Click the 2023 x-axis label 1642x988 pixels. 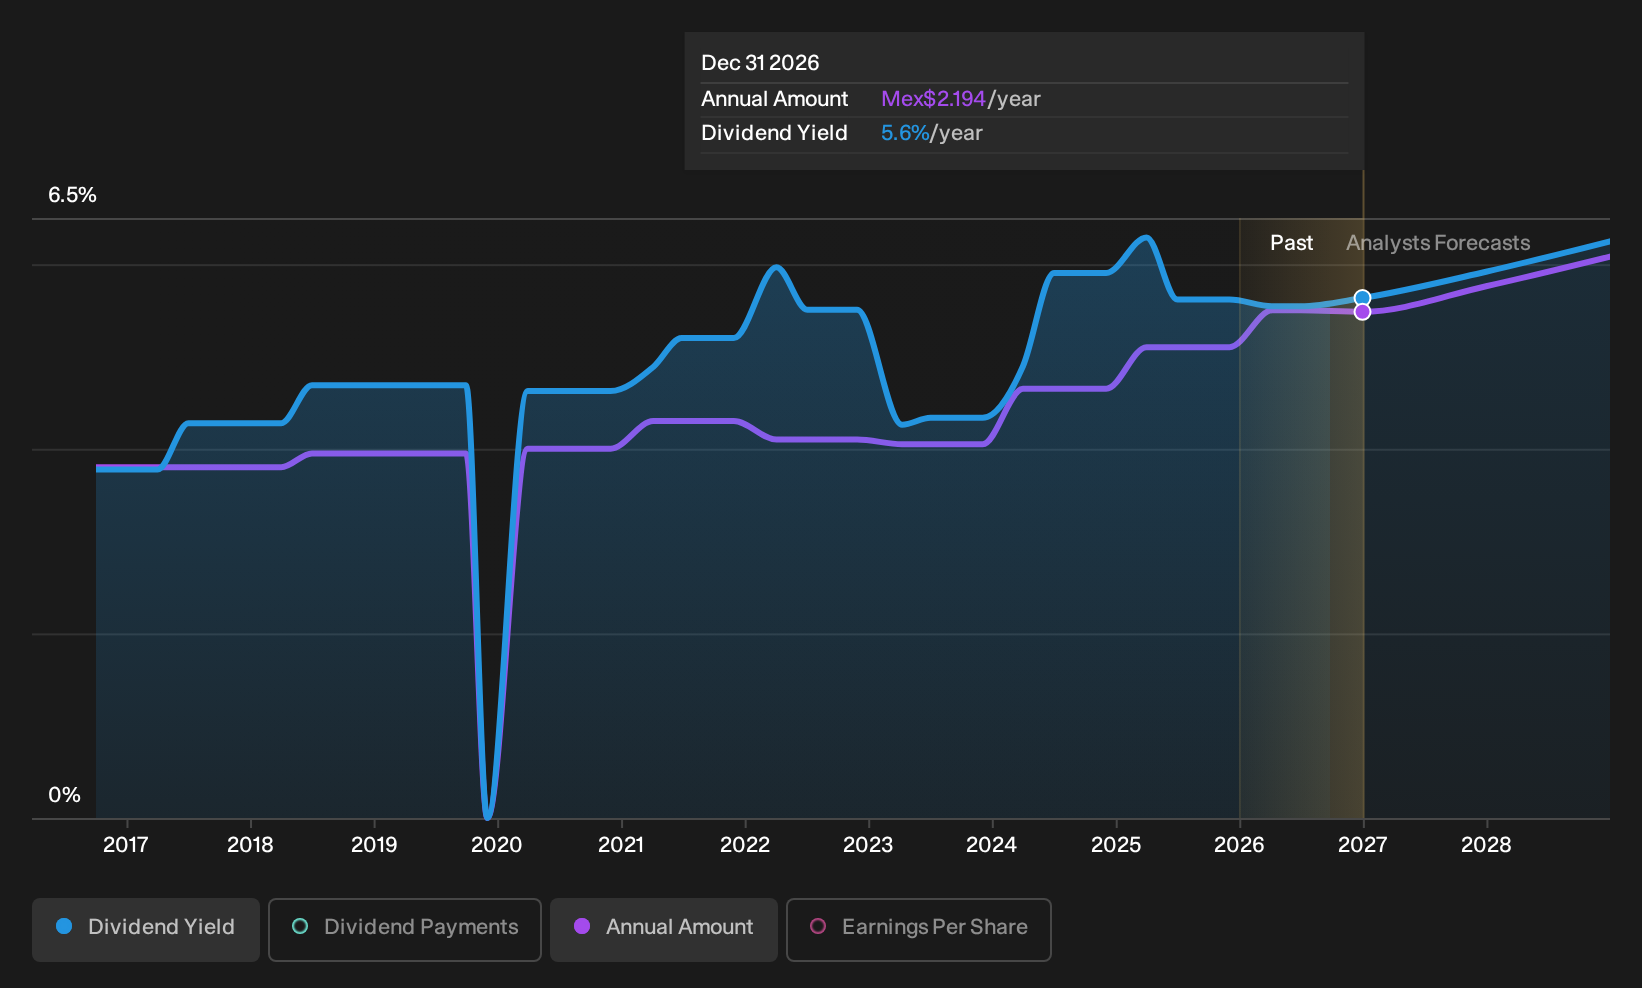(868, 845)
